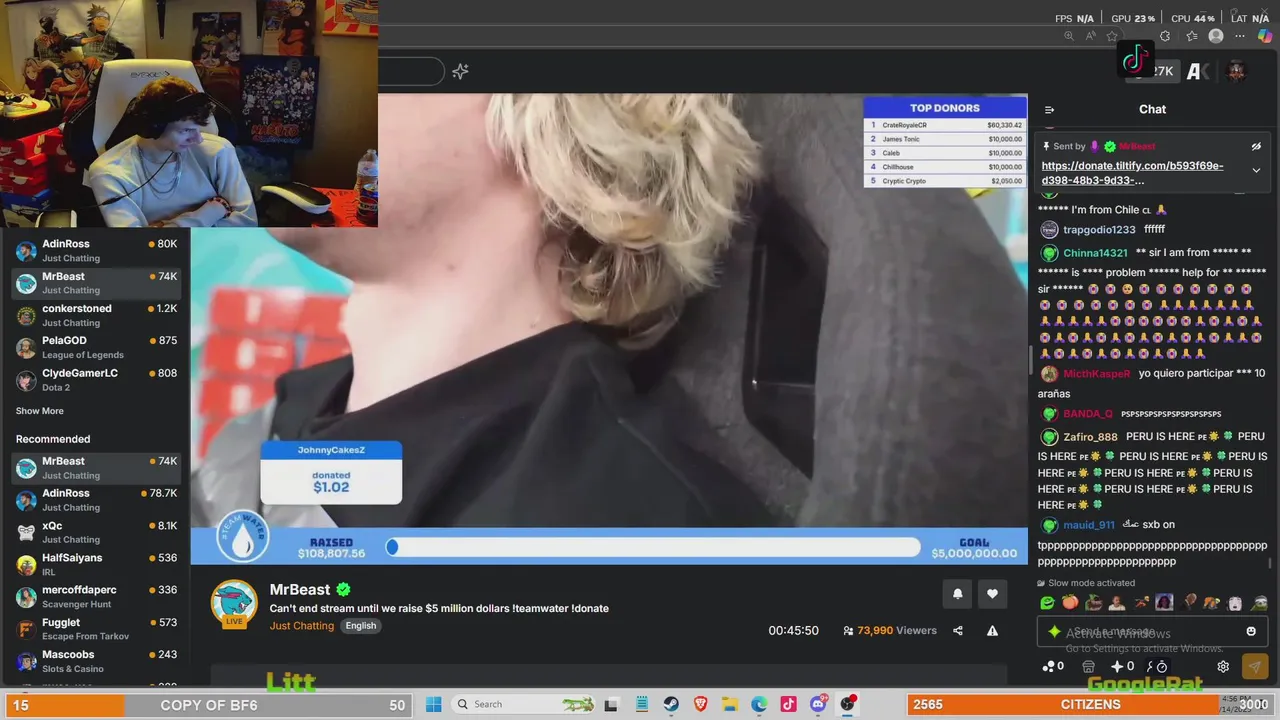Open File Explorer from the taskbar
This screenshot has height=720, width=1280.
tap(729, 704)
